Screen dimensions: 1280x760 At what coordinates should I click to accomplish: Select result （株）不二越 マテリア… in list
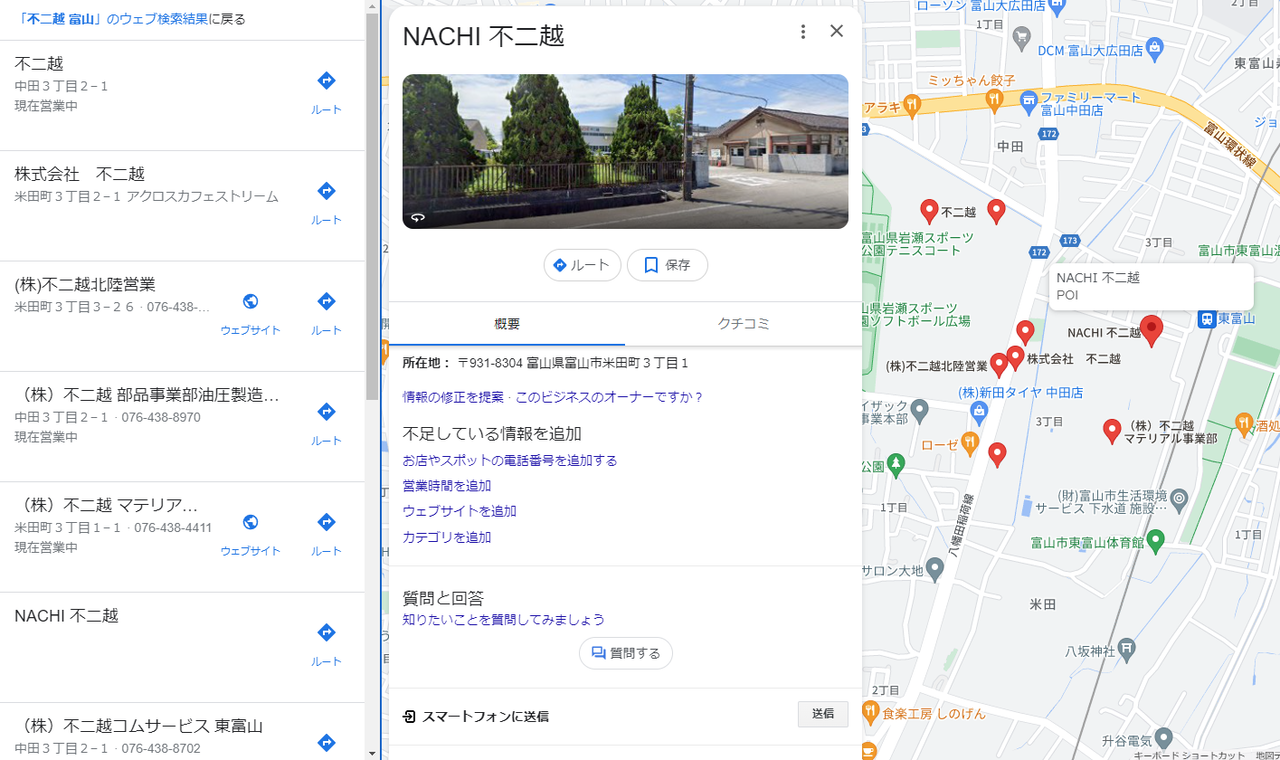(182, 537)
